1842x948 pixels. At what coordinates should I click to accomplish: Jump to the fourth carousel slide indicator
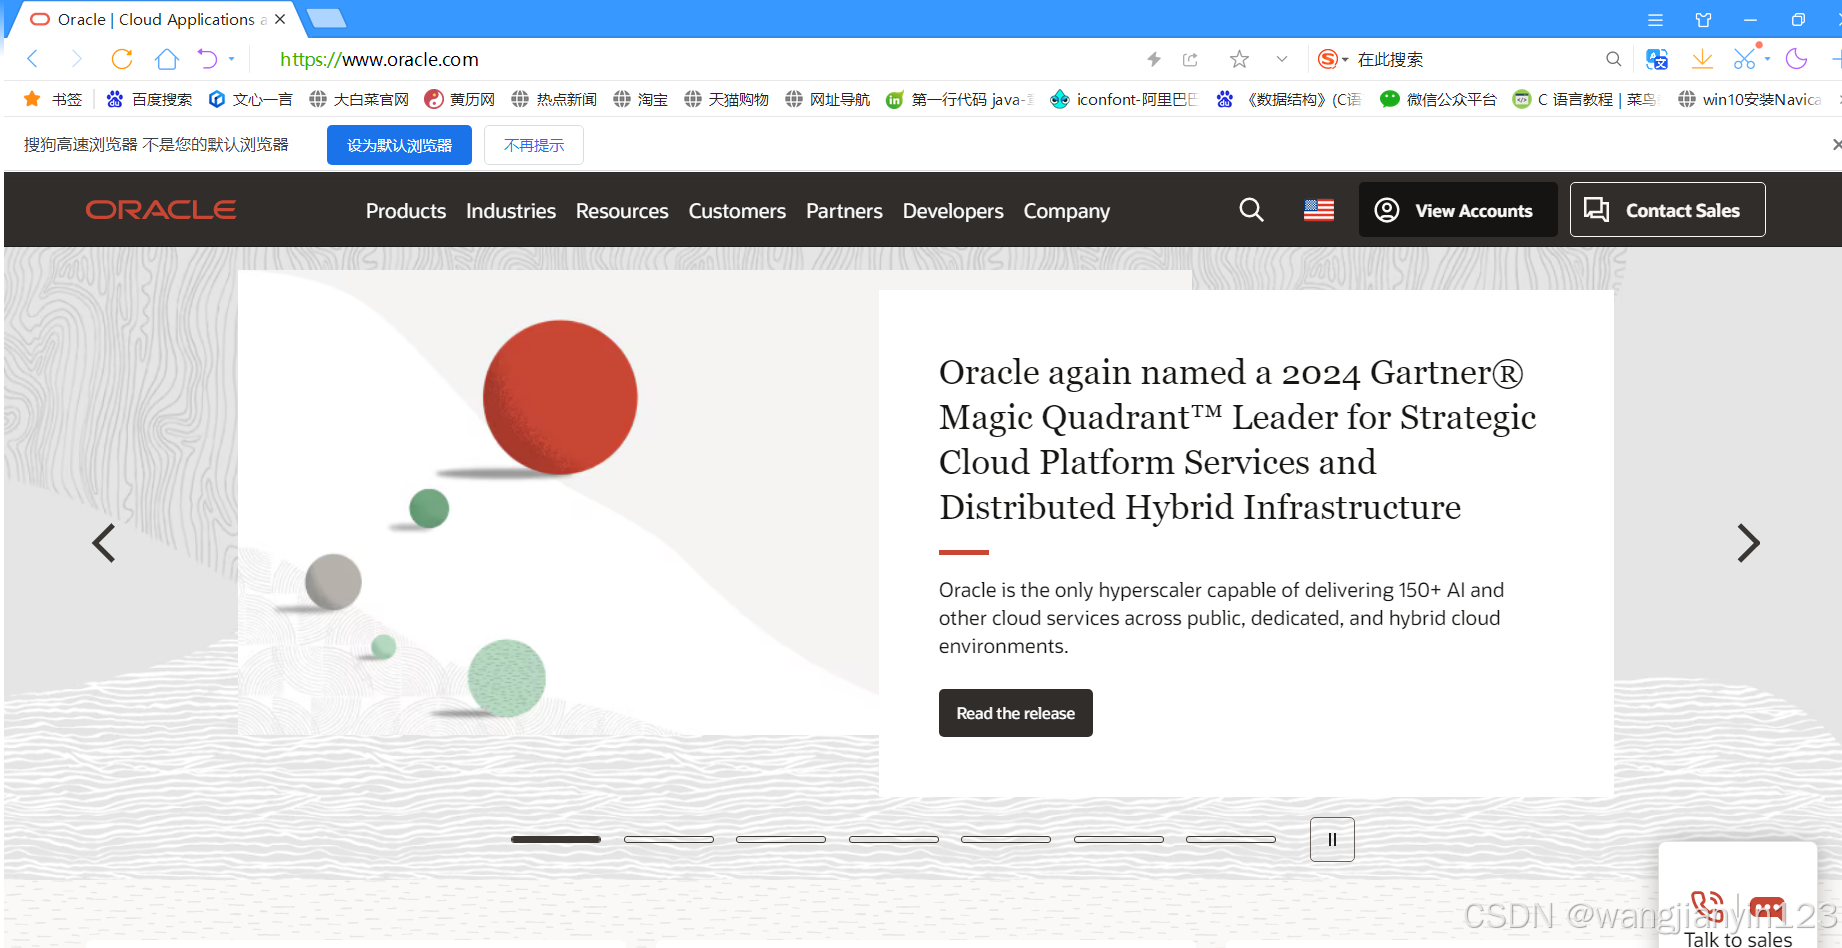pos(894,839)
